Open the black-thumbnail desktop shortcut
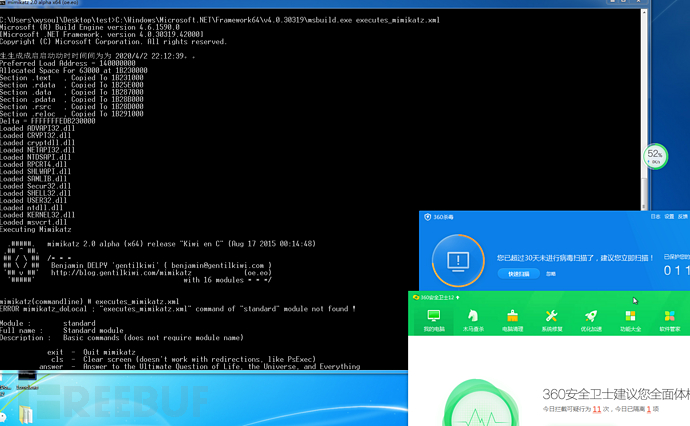 tap(27, 381)
